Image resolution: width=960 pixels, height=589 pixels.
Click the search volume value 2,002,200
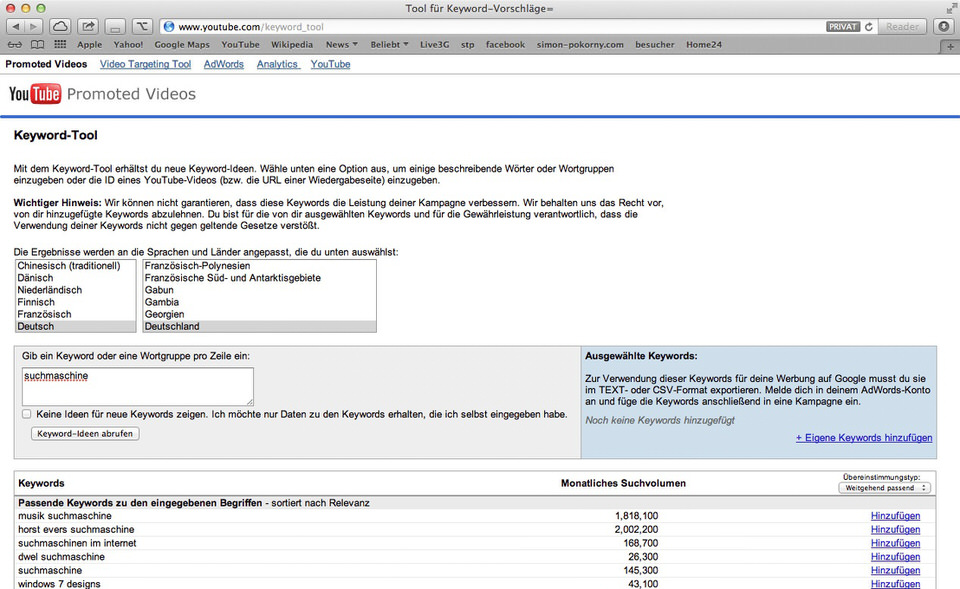tap(637, 530)
